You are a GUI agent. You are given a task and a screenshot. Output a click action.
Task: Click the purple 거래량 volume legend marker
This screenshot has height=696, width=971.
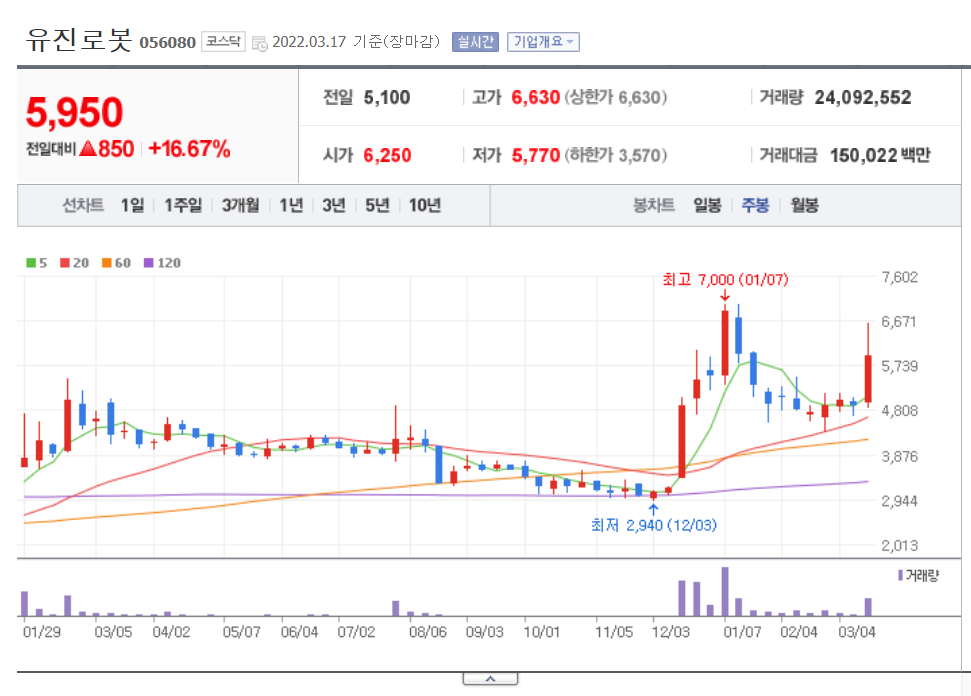[900, 575]
